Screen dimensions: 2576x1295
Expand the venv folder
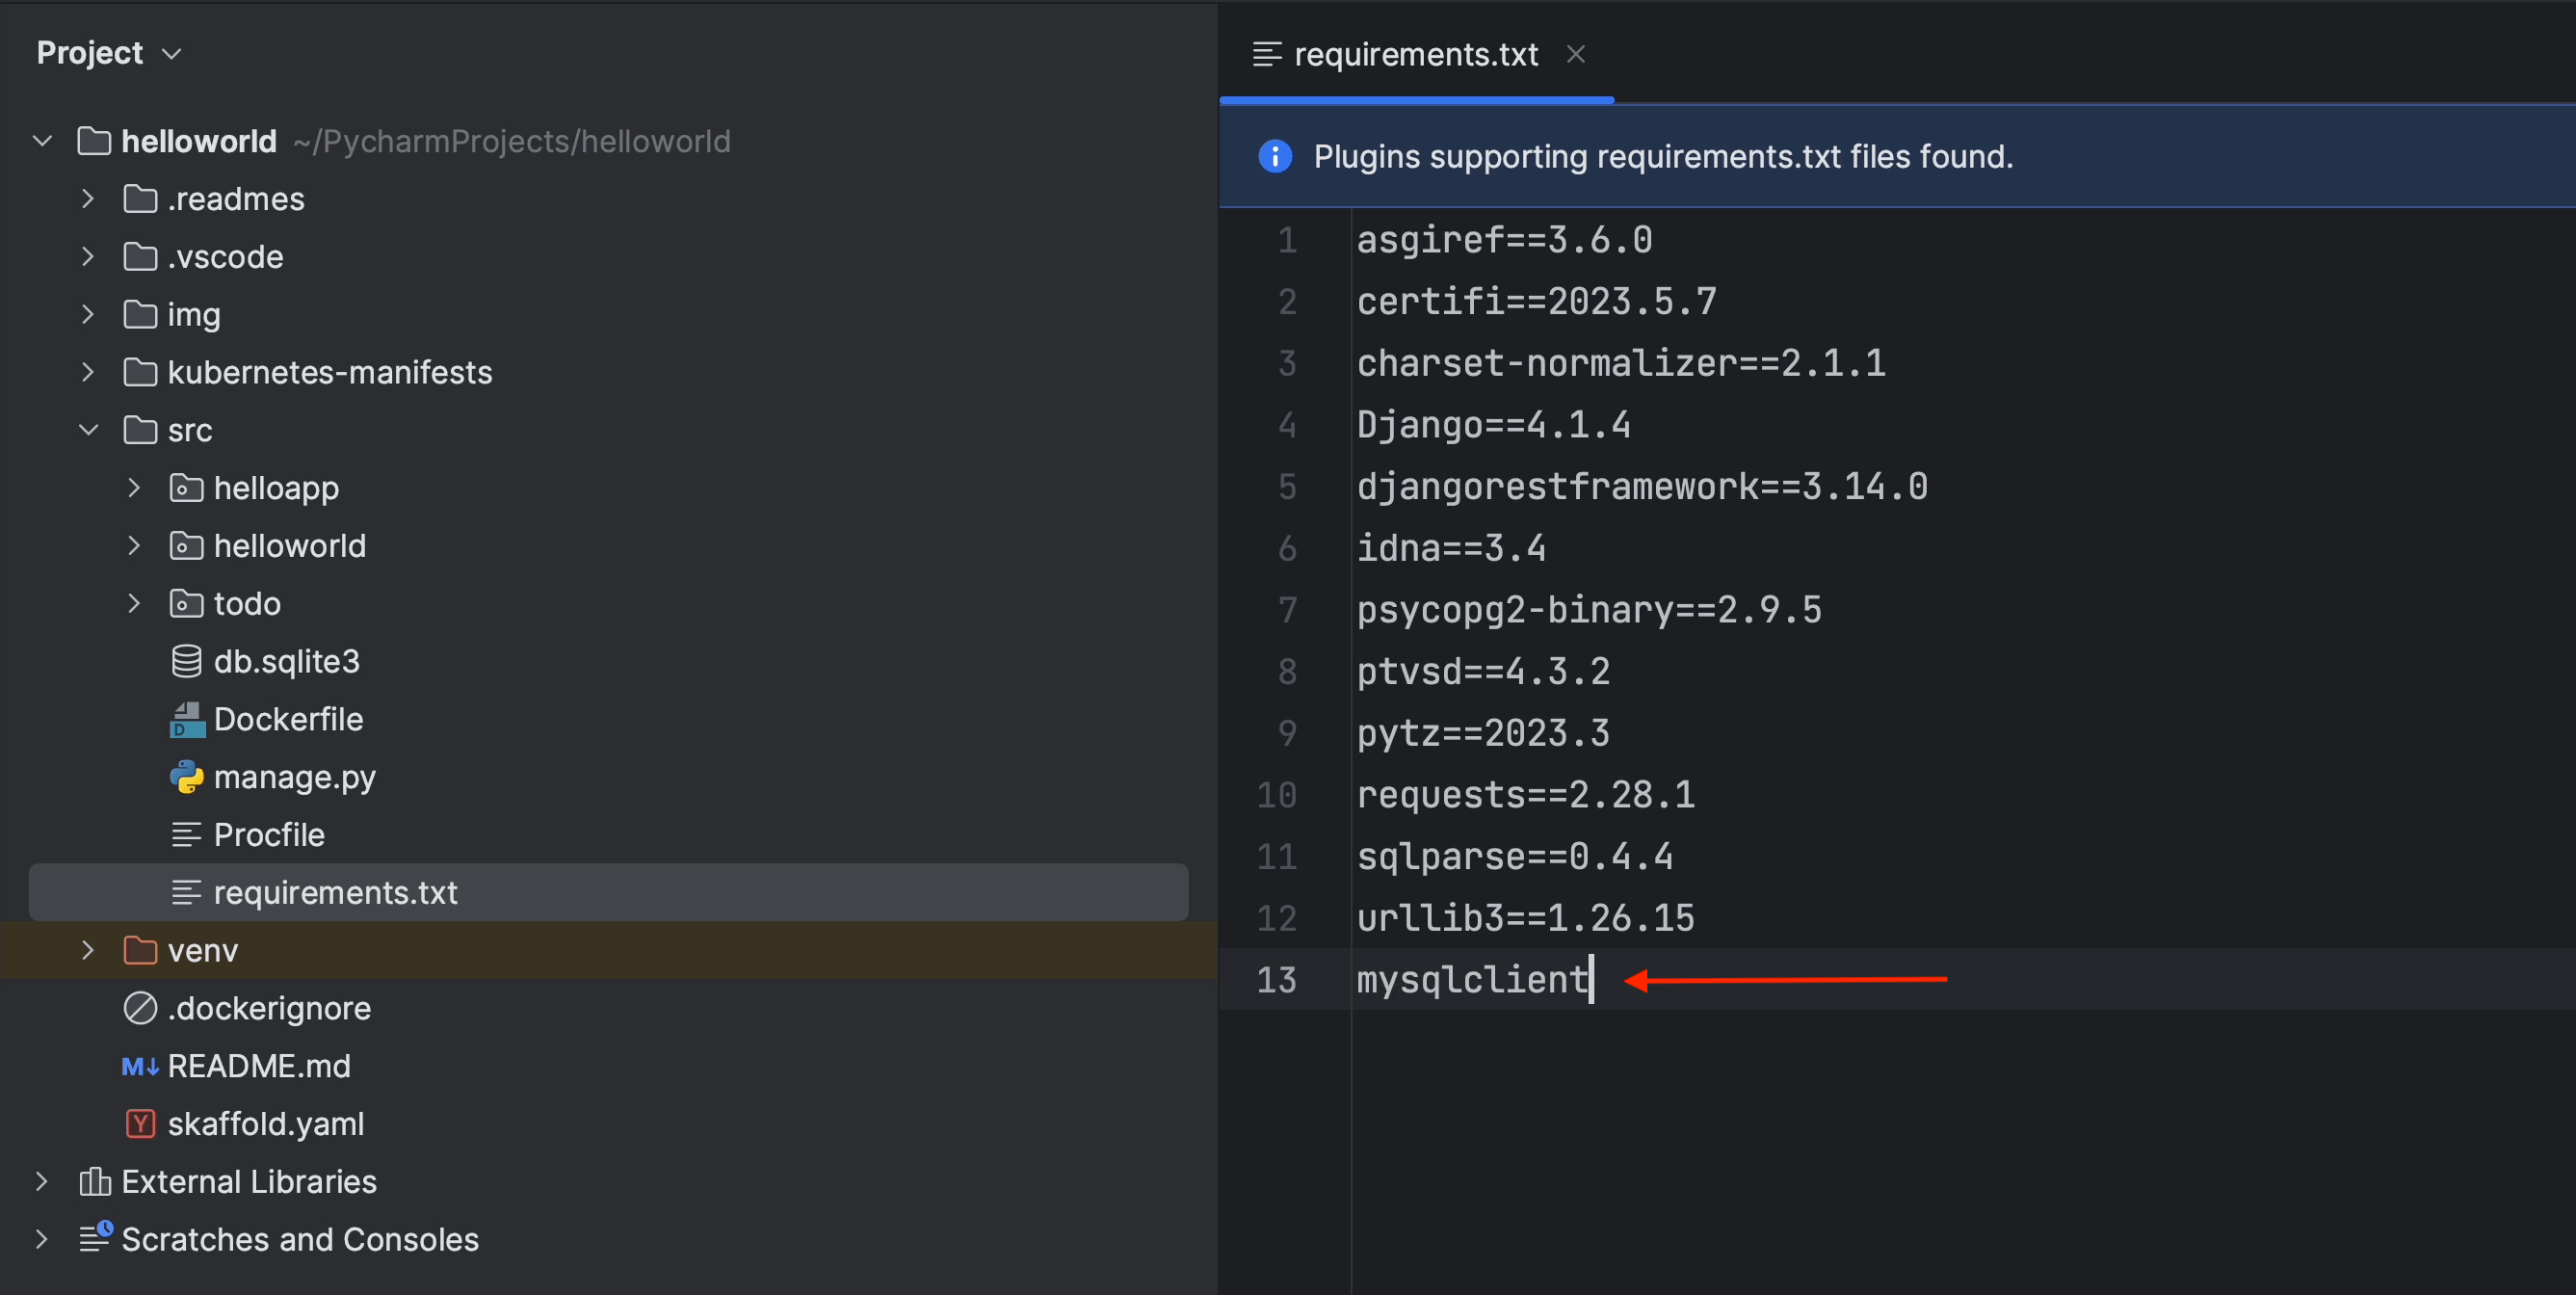[x=88, y=951]
